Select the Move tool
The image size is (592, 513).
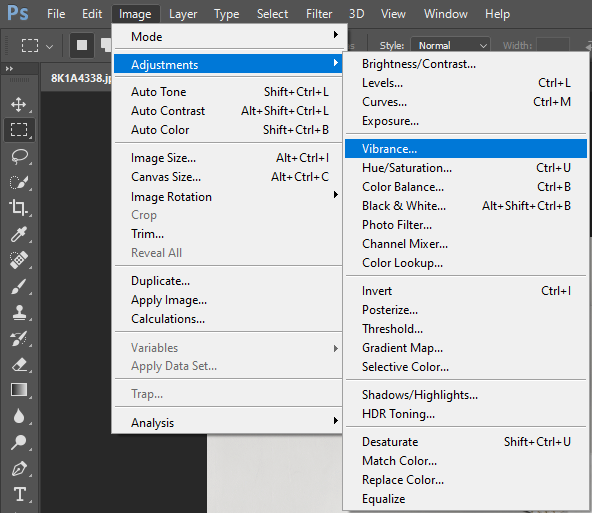click(x=18, y=104)
